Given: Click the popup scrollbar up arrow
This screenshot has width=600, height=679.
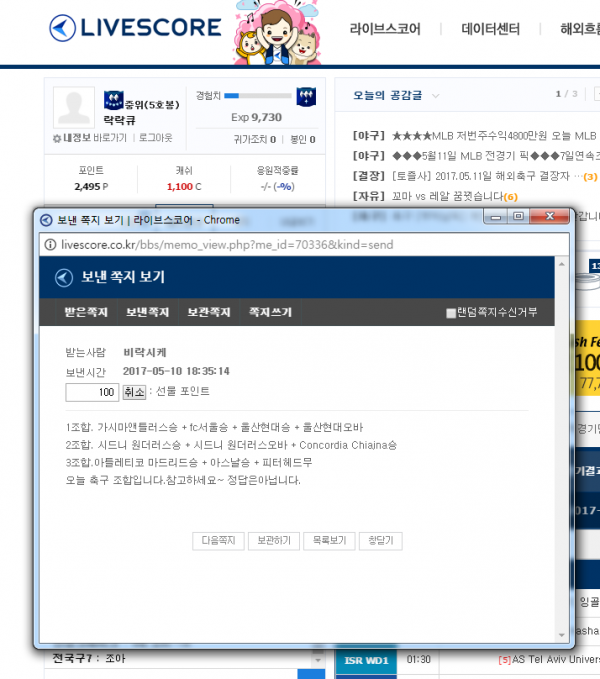Looking at the screenshot, I should [x=561, y=264].
